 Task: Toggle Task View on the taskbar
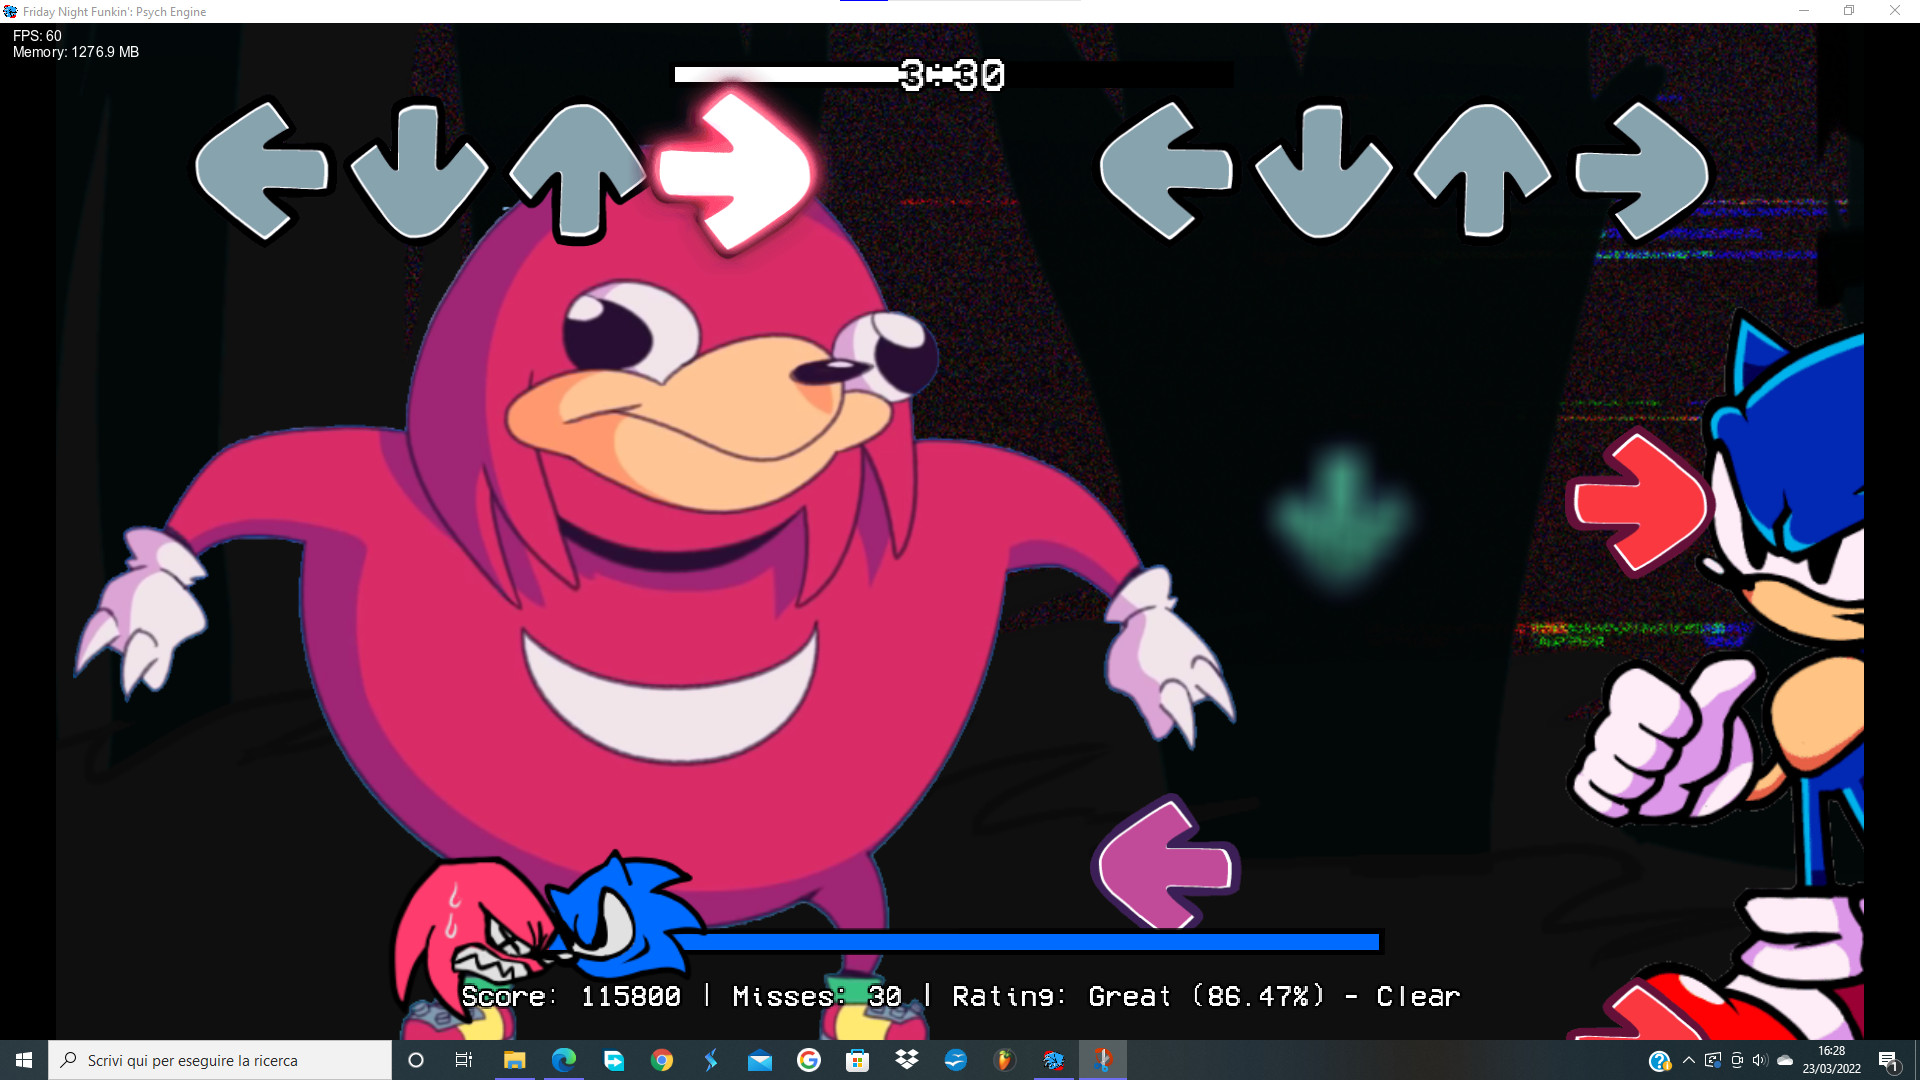pyautogui.click(x=463, y=1060)
